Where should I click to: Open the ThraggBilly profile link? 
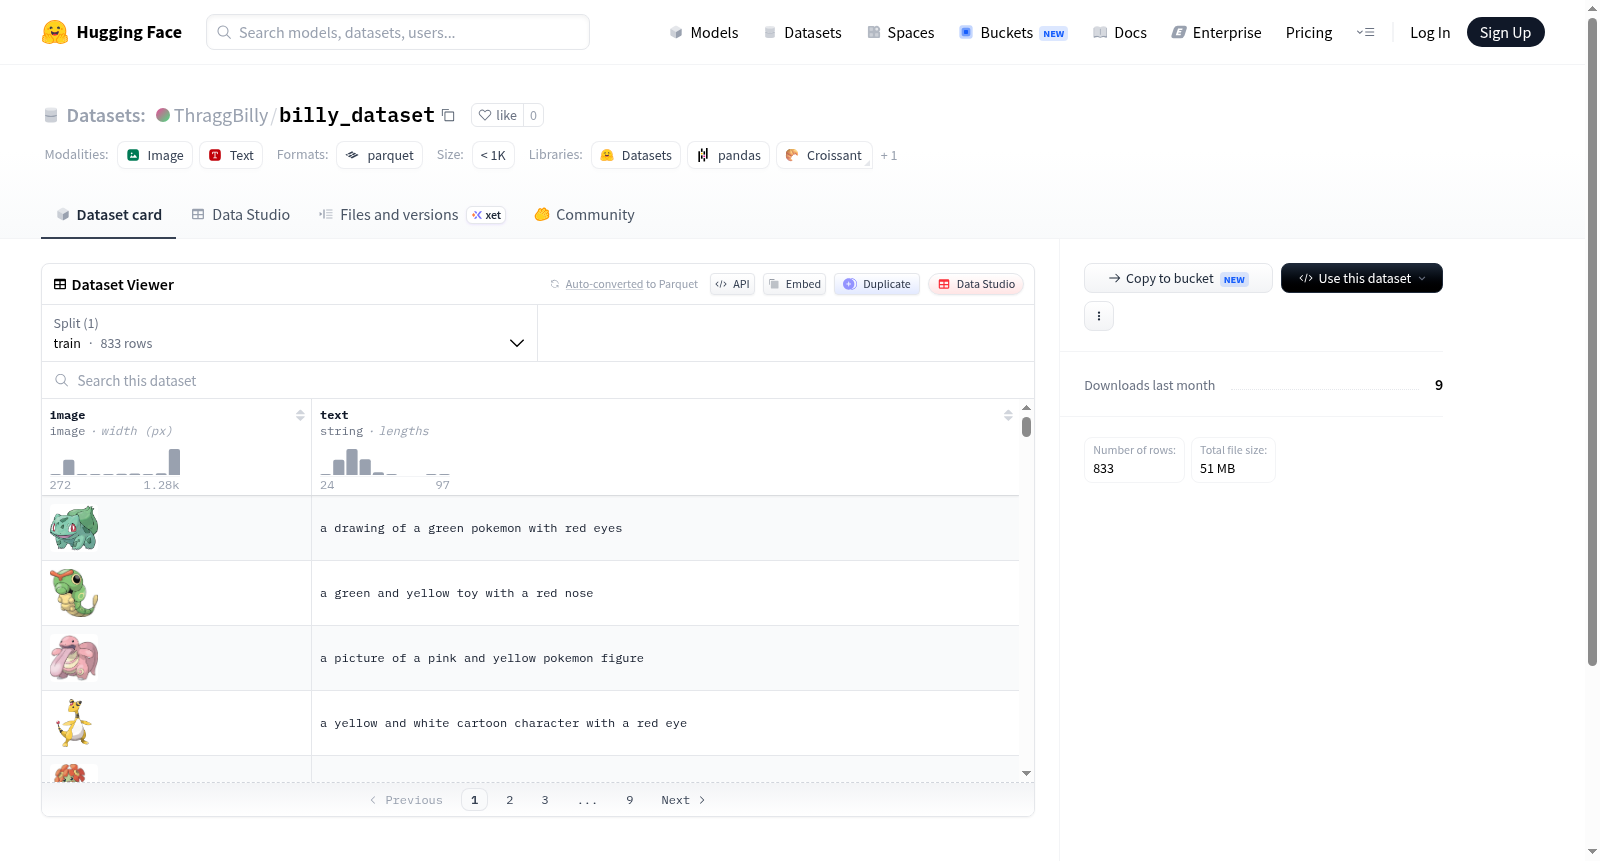tap(221, 115)
